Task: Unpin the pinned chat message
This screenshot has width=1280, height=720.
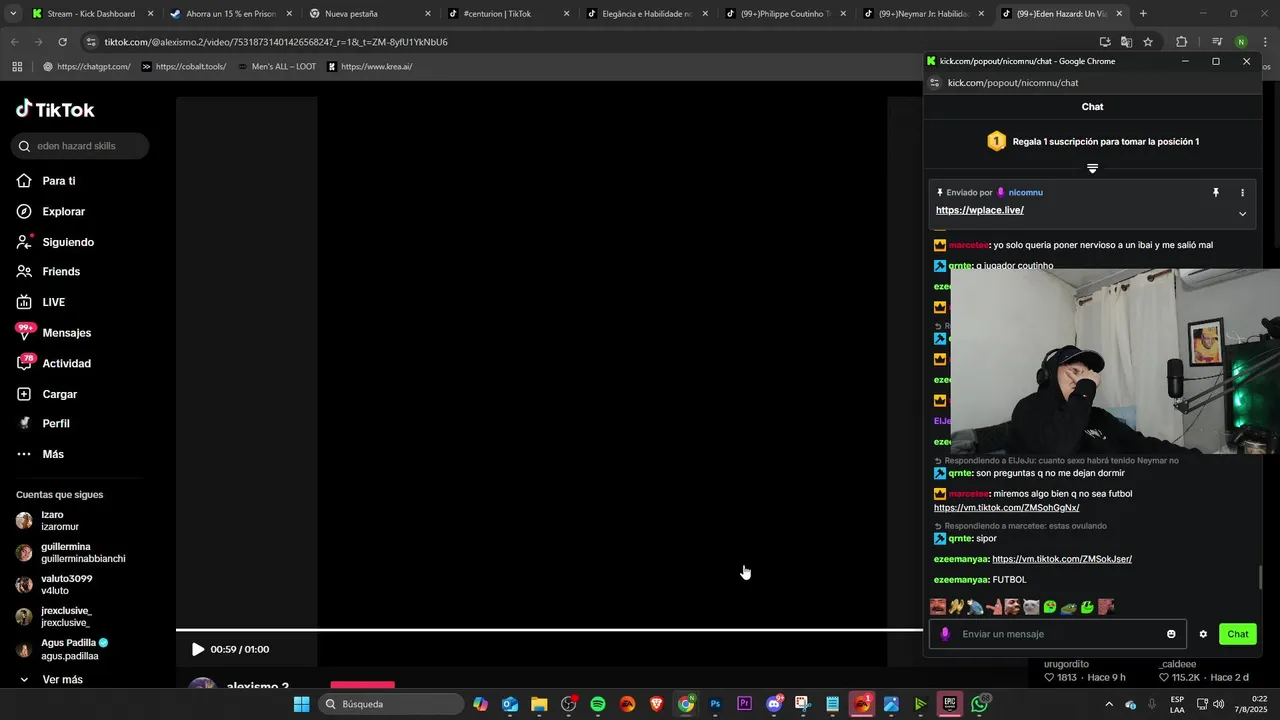Action: 1216,193
